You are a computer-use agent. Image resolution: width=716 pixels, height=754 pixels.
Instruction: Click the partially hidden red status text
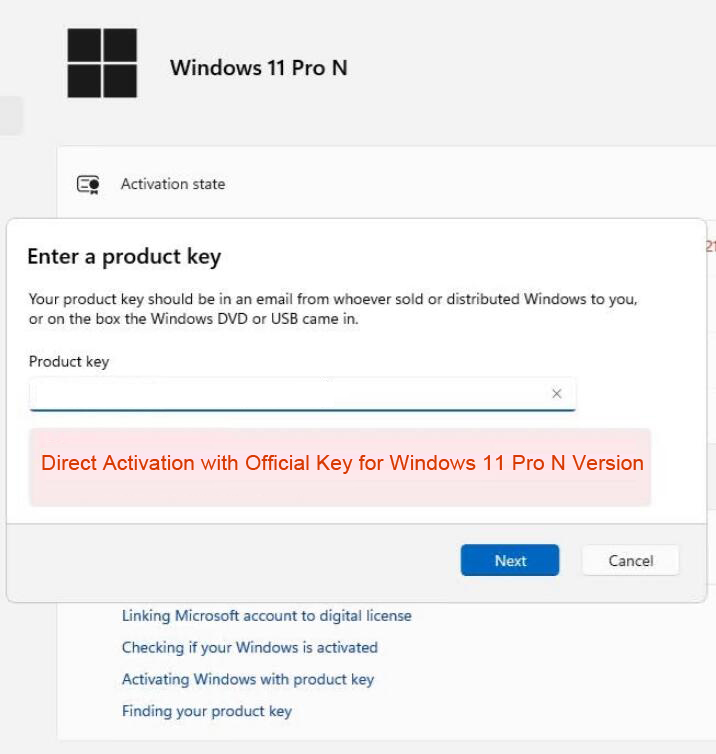click(x=710, y=246)
